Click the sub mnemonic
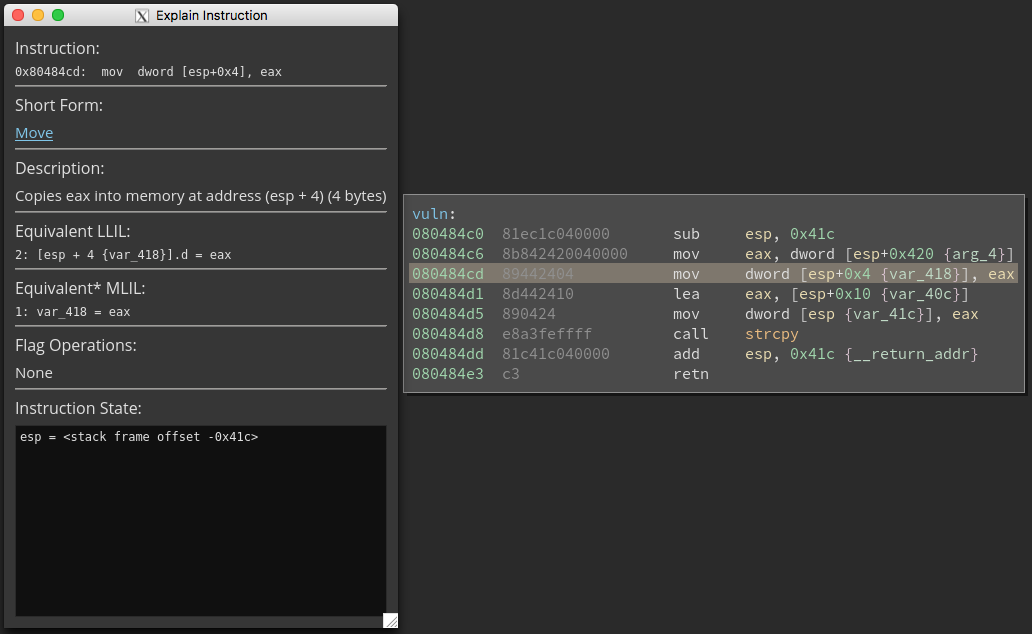The image size is (1032, 634). click(686, 234)
